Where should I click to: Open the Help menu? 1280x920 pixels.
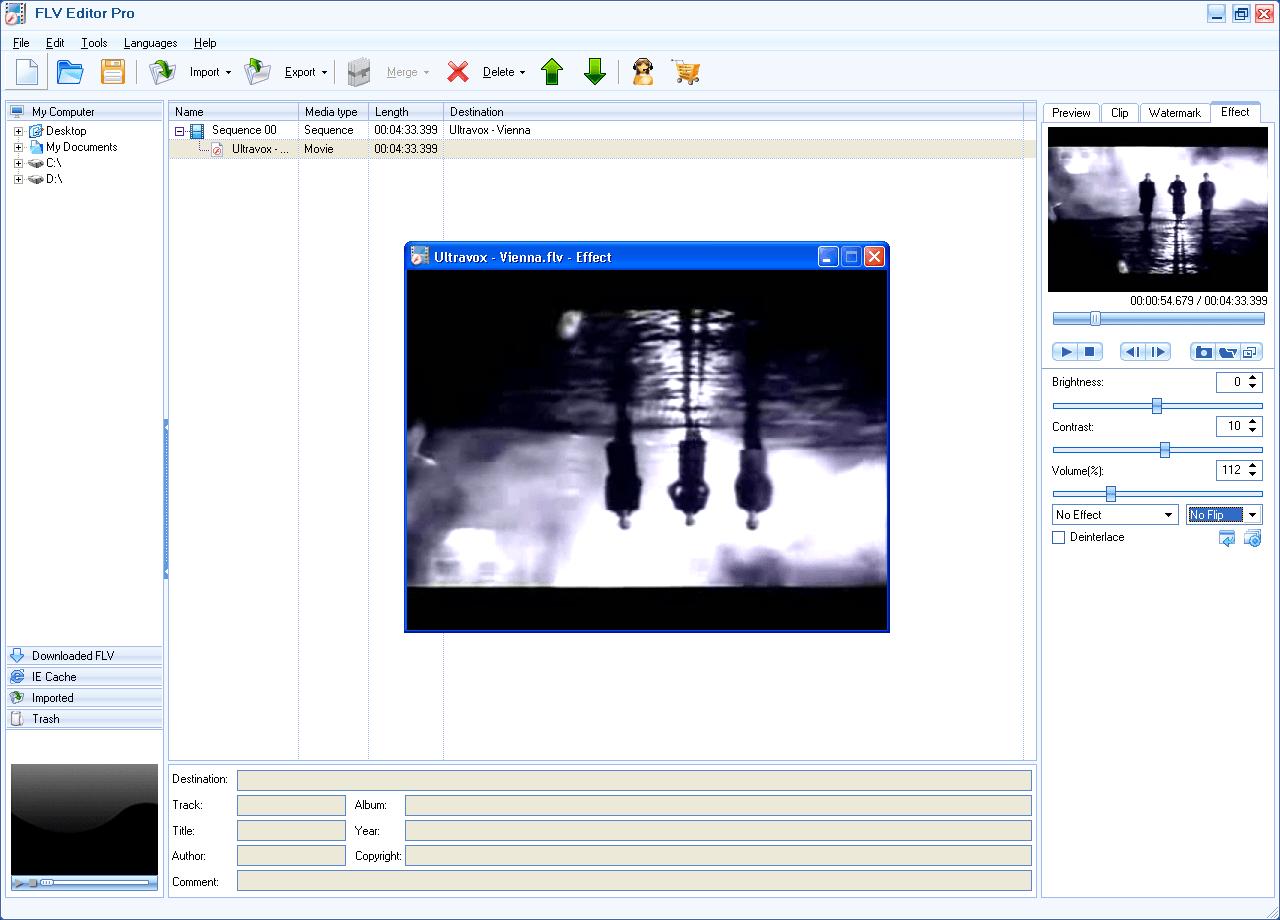(x=205, y=43)
